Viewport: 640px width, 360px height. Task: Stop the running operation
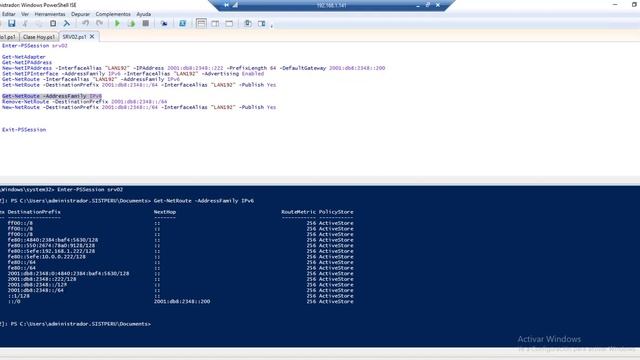[145, 24]
